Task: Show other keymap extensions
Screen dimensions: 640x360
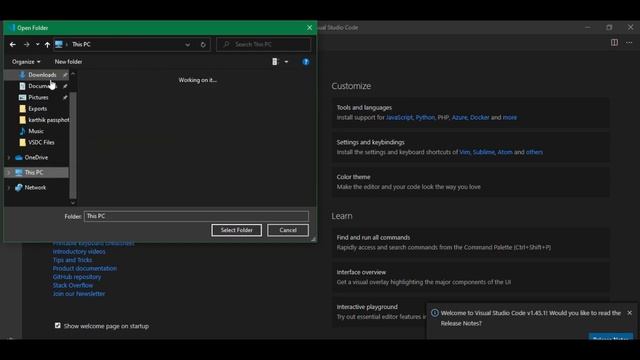Action: click(x=534, y=152)
